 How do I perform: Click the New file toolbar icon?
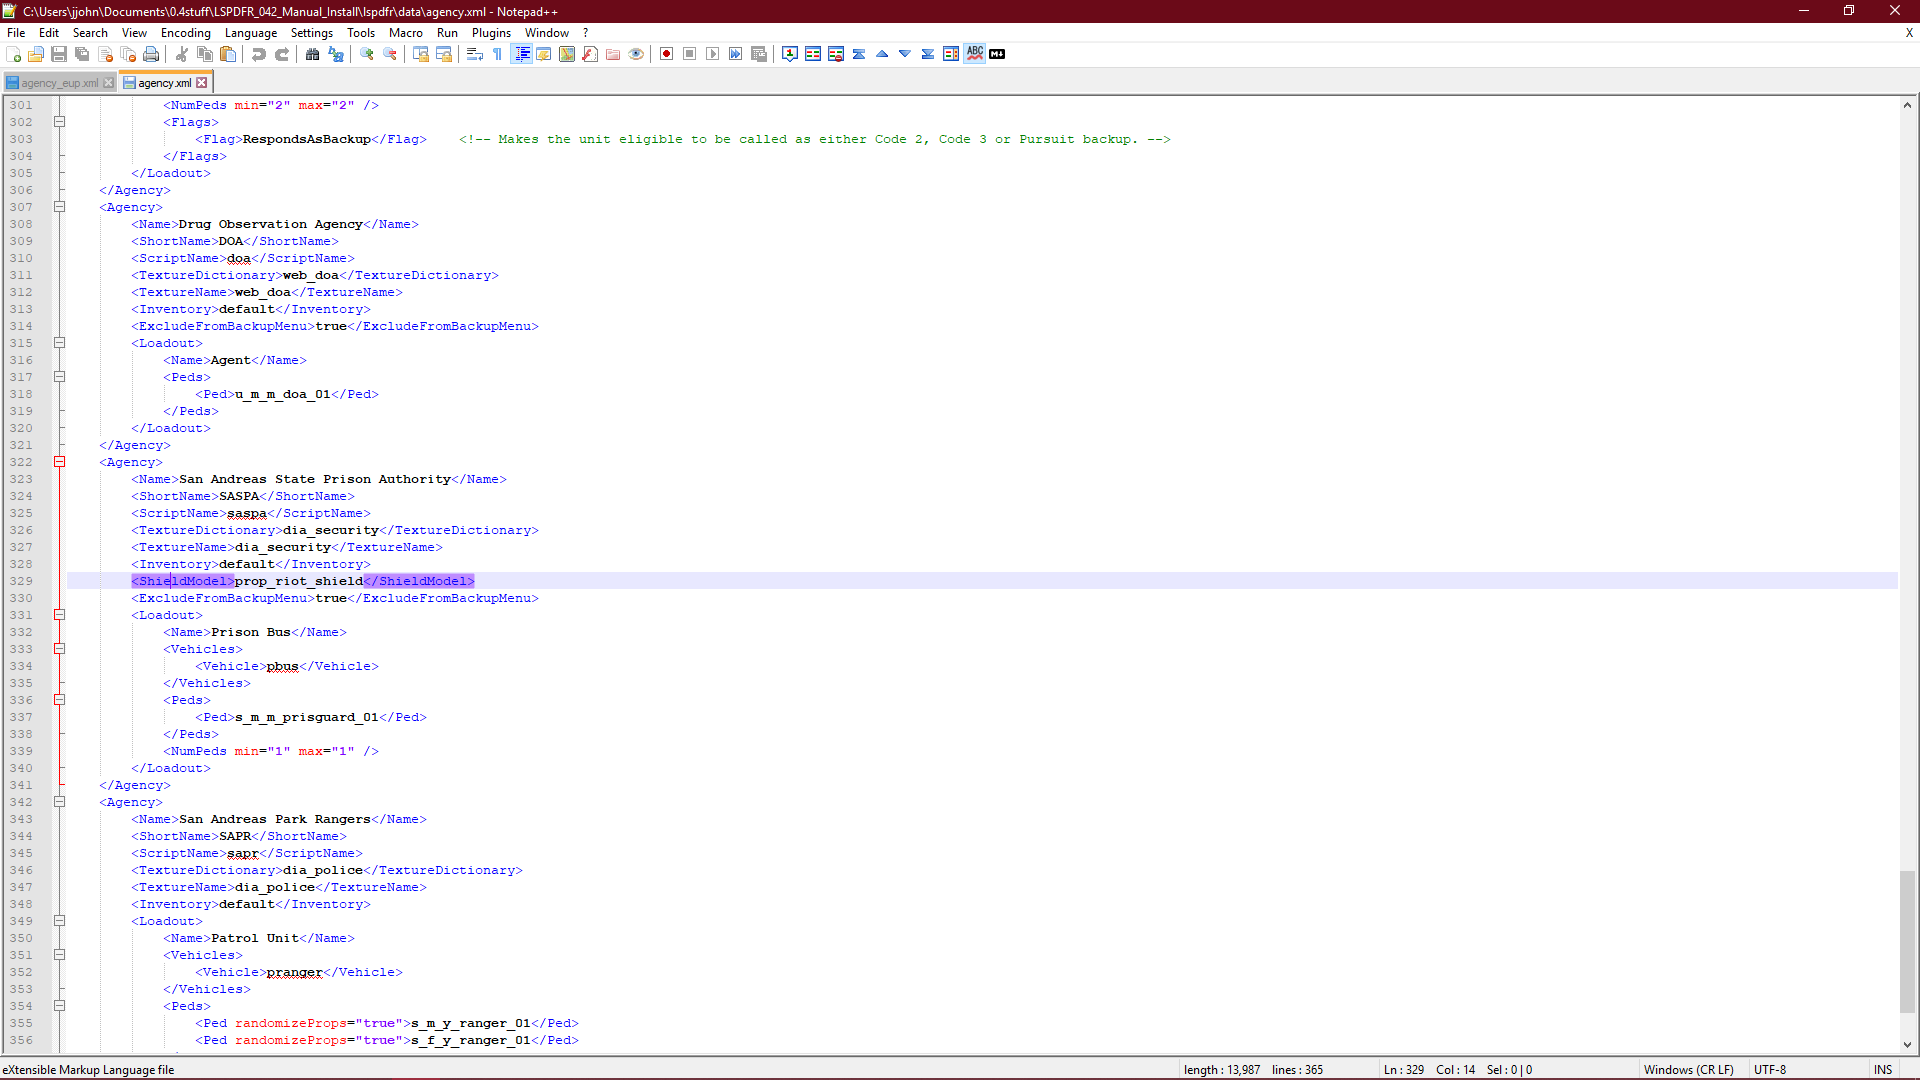coord(13,54)
